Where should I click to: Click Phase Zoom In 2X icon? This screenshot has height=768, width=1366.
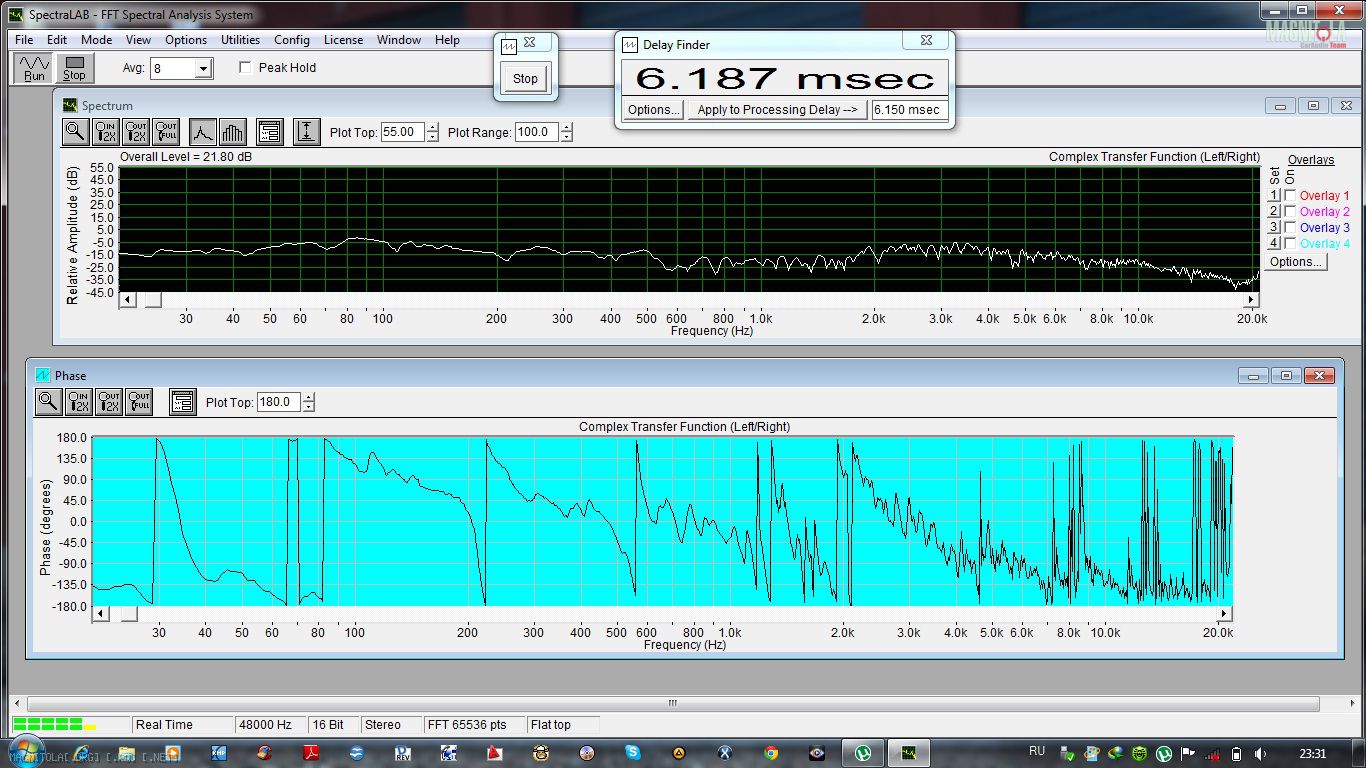click(79, 401)
